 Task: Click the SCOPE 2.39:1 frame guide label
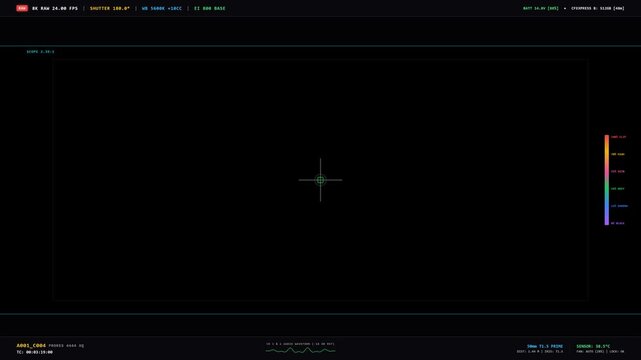pos(40,52)
